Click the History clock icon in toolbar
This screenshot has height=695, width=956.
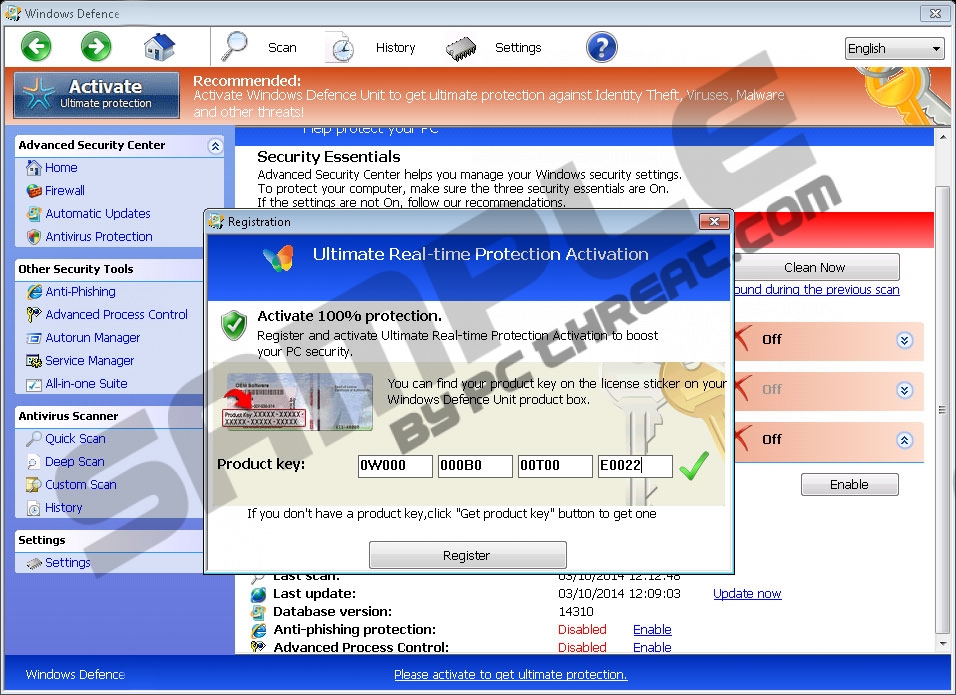[340, 48]
